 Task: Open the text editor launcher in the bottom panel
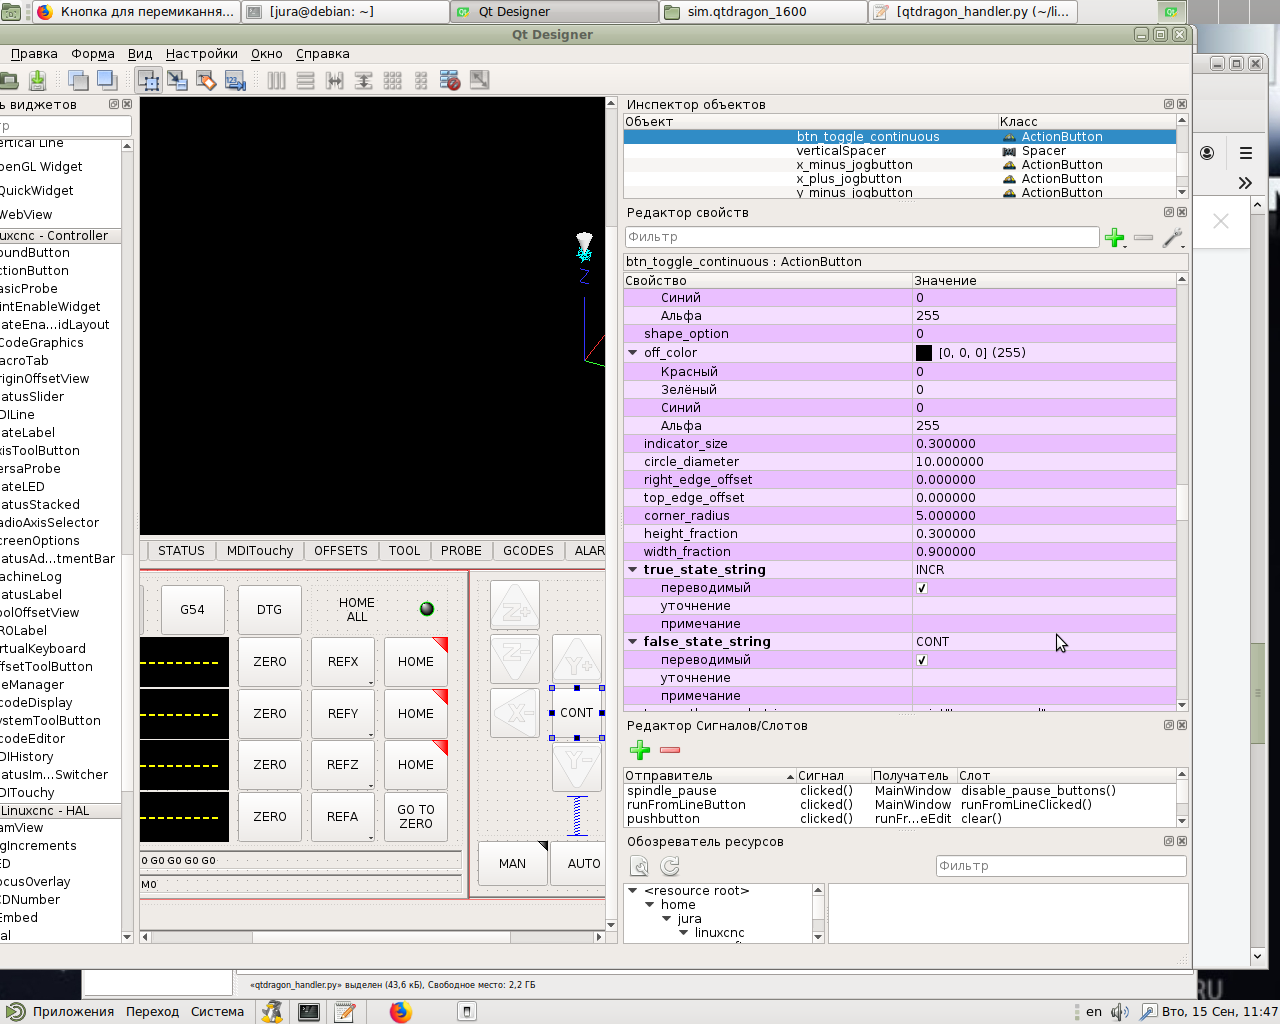point(345,1011)
